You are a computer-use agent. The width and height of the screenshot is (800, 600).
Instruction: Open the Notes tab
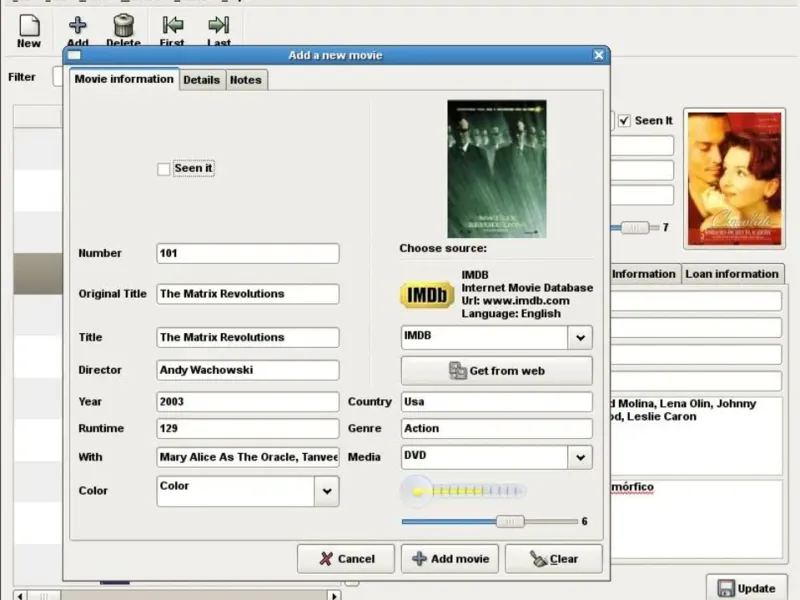point(246,80)
